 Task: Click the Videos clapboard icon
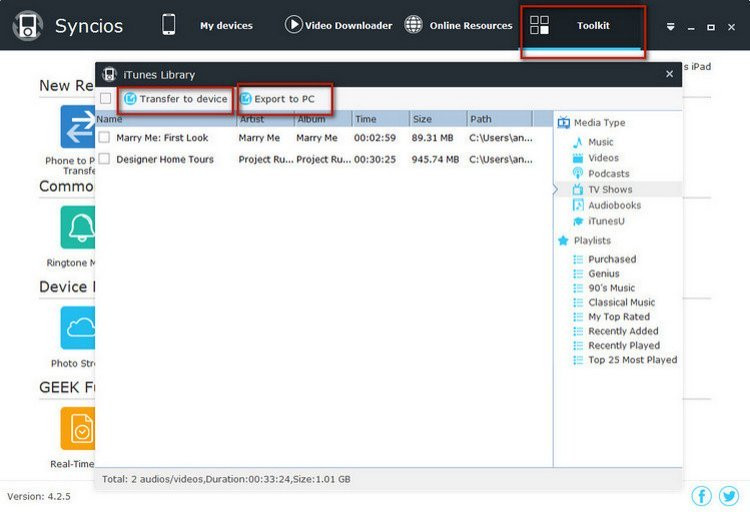(578, 158)
